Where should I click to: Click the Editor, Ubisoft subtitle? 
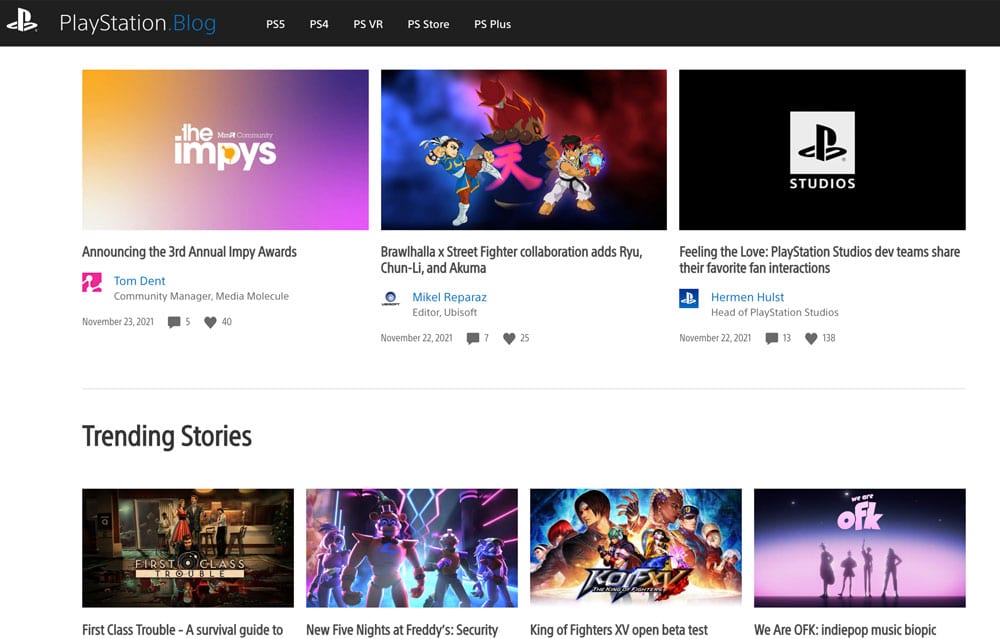click(x=445, y=312)
